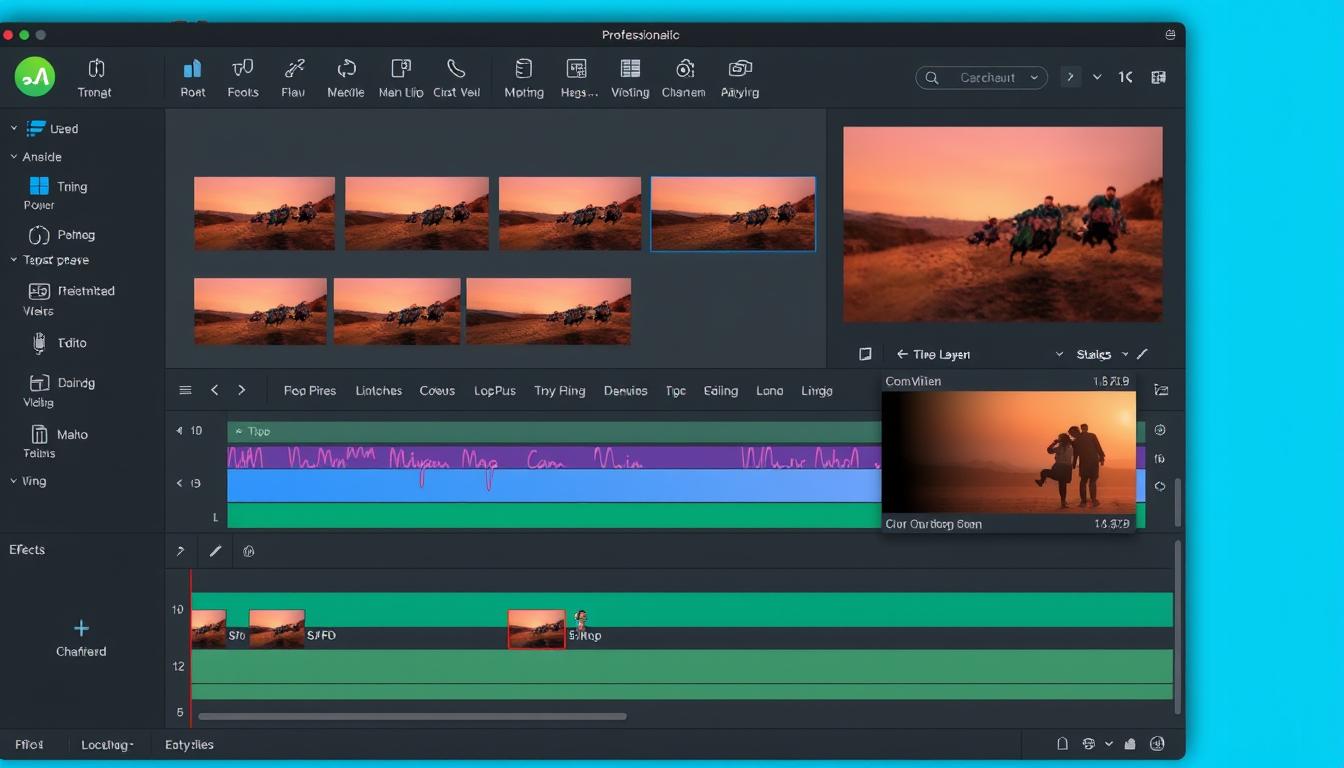Collapse the Tapst prave section

[x=14, y=260]
